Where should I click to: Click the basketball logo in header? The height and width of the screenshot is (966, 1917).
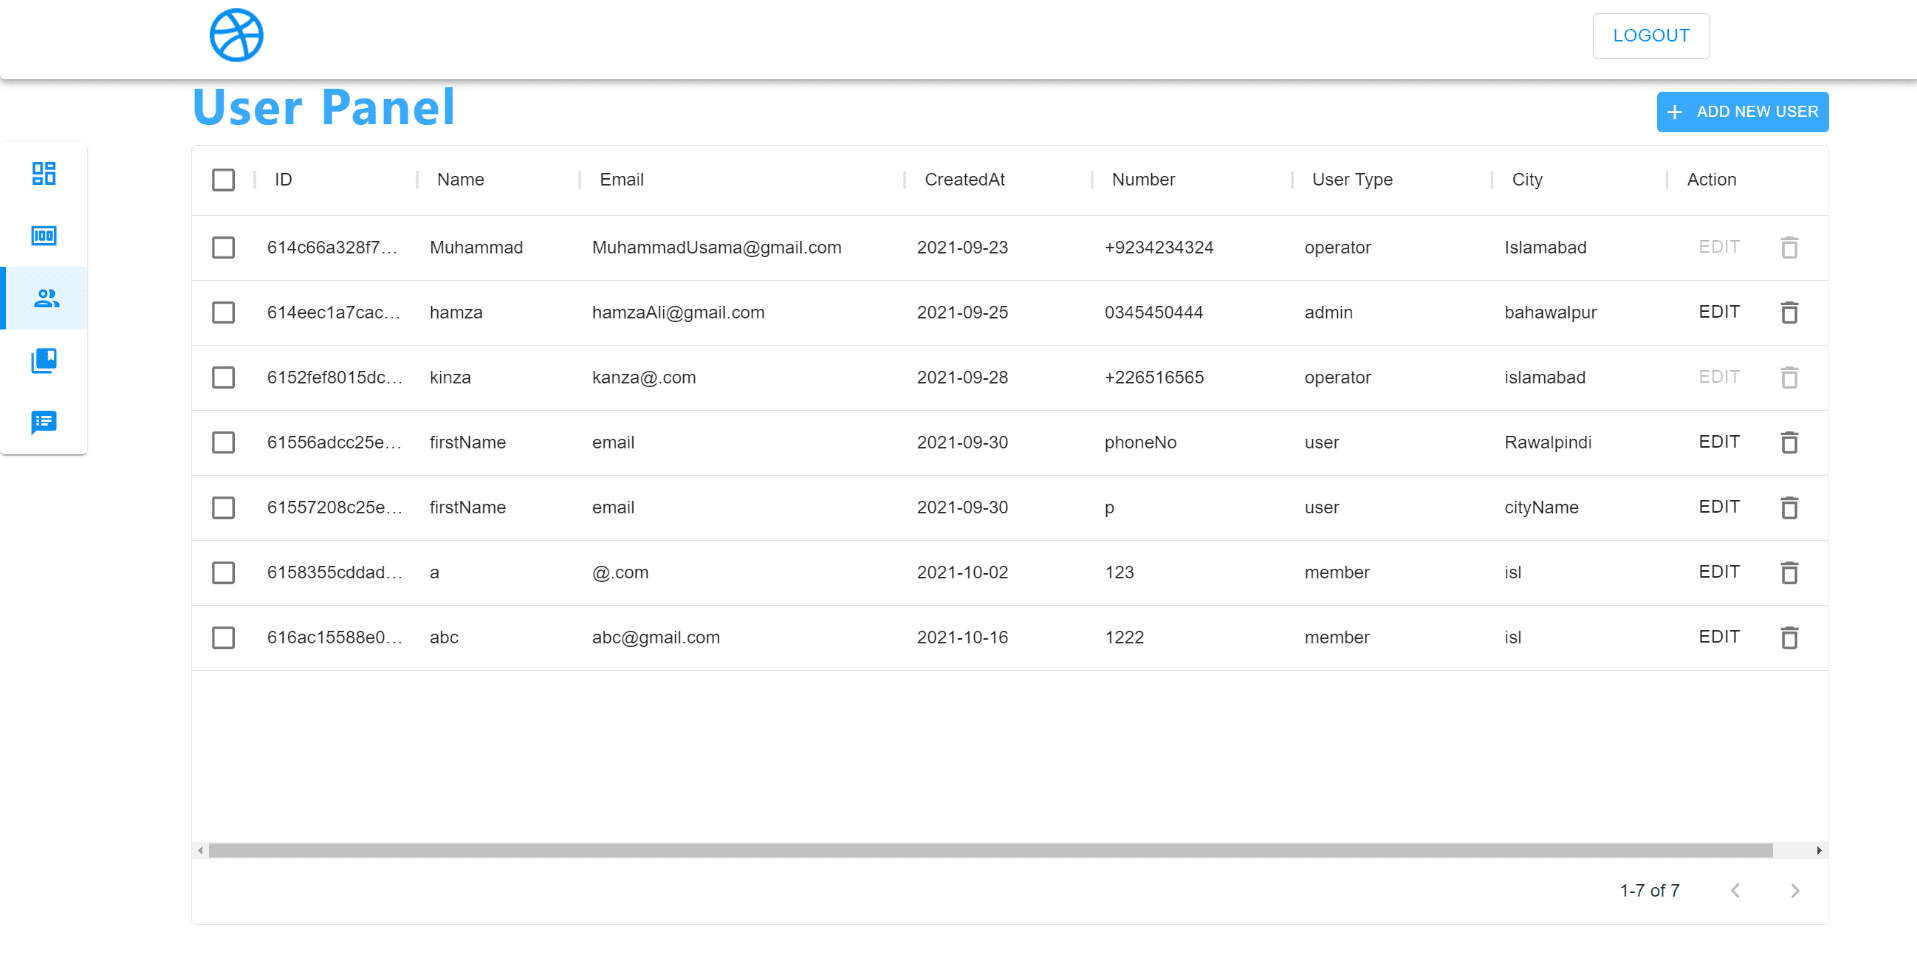tap(236, 36)
